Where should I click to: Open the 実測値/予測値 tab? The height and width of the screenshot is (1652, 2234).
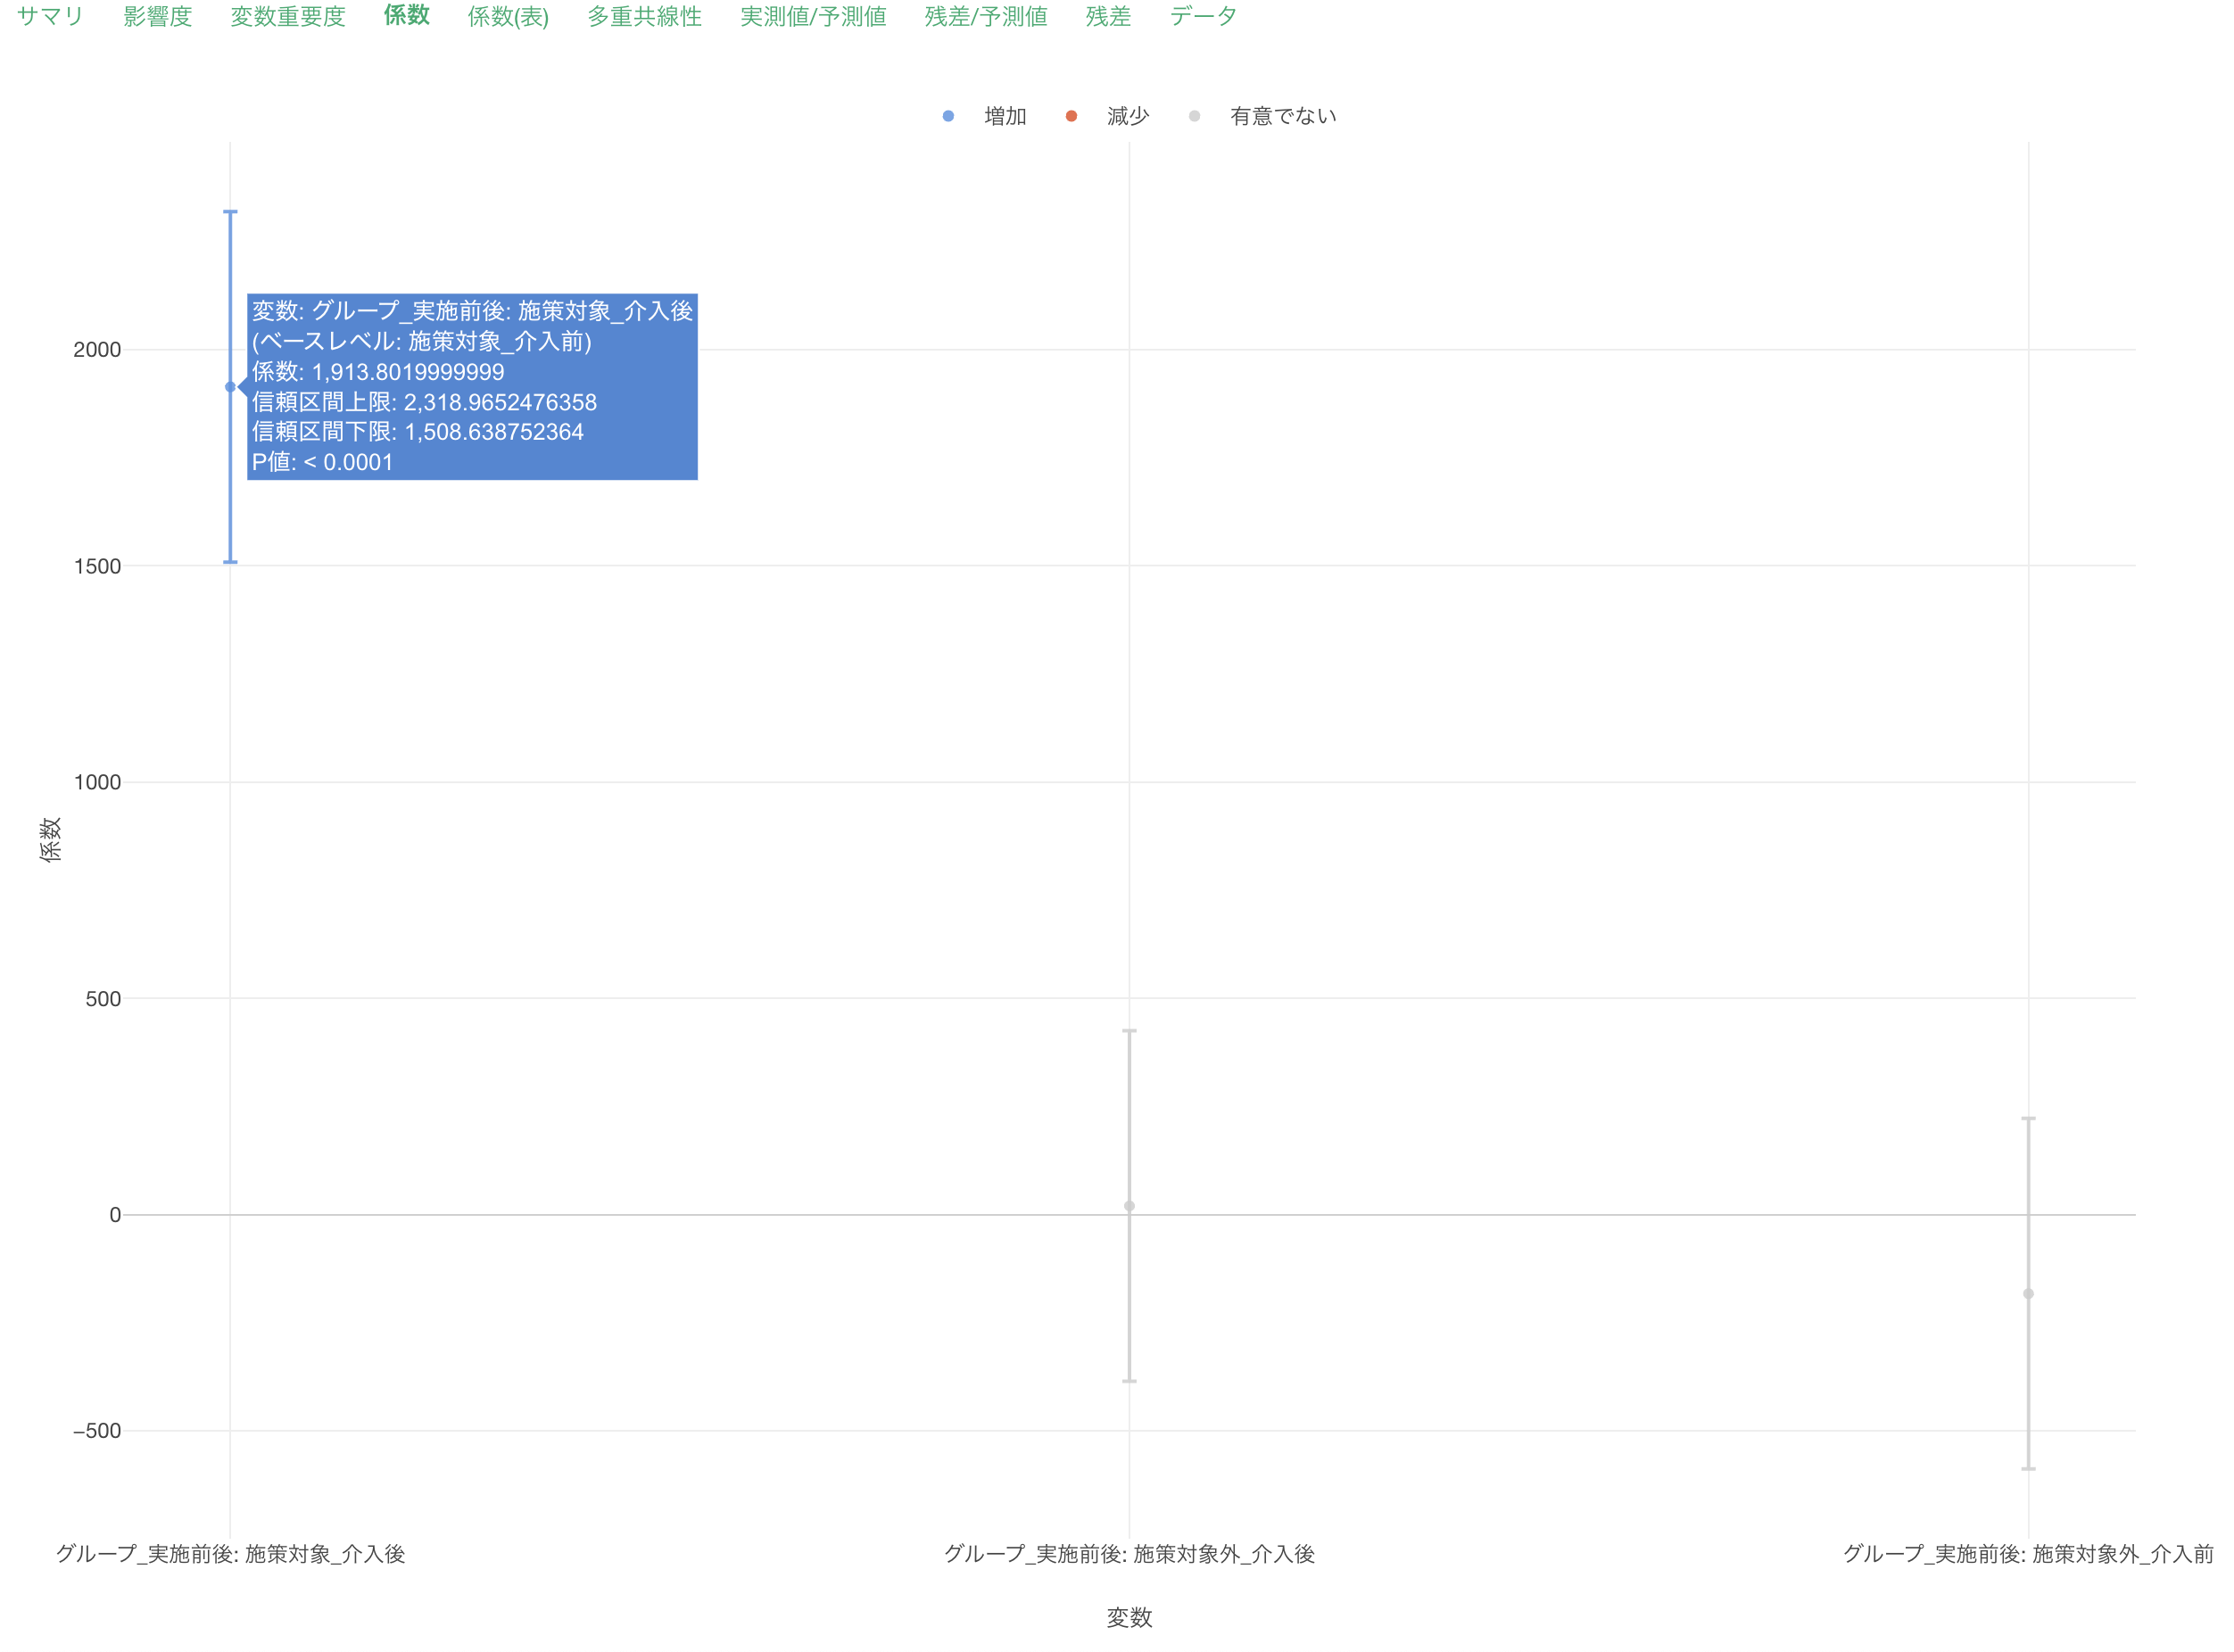coord(813,16)
